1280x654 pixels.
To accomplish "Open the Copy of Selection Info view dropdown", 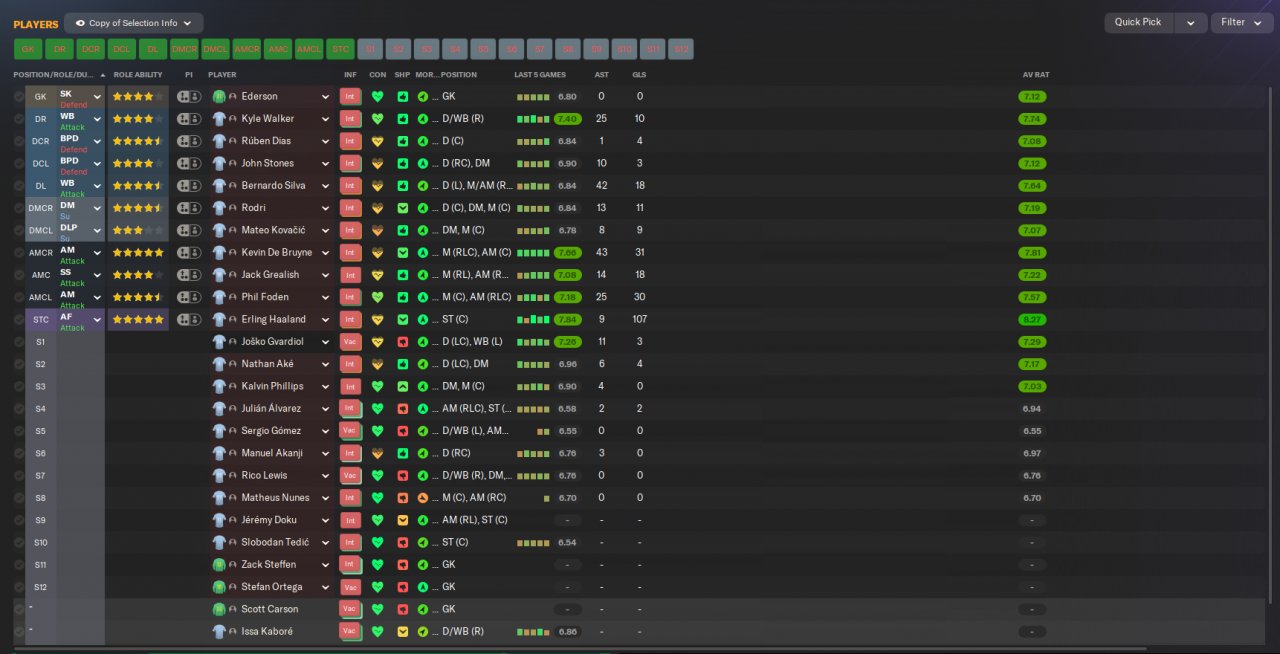I will coord(134,23).
